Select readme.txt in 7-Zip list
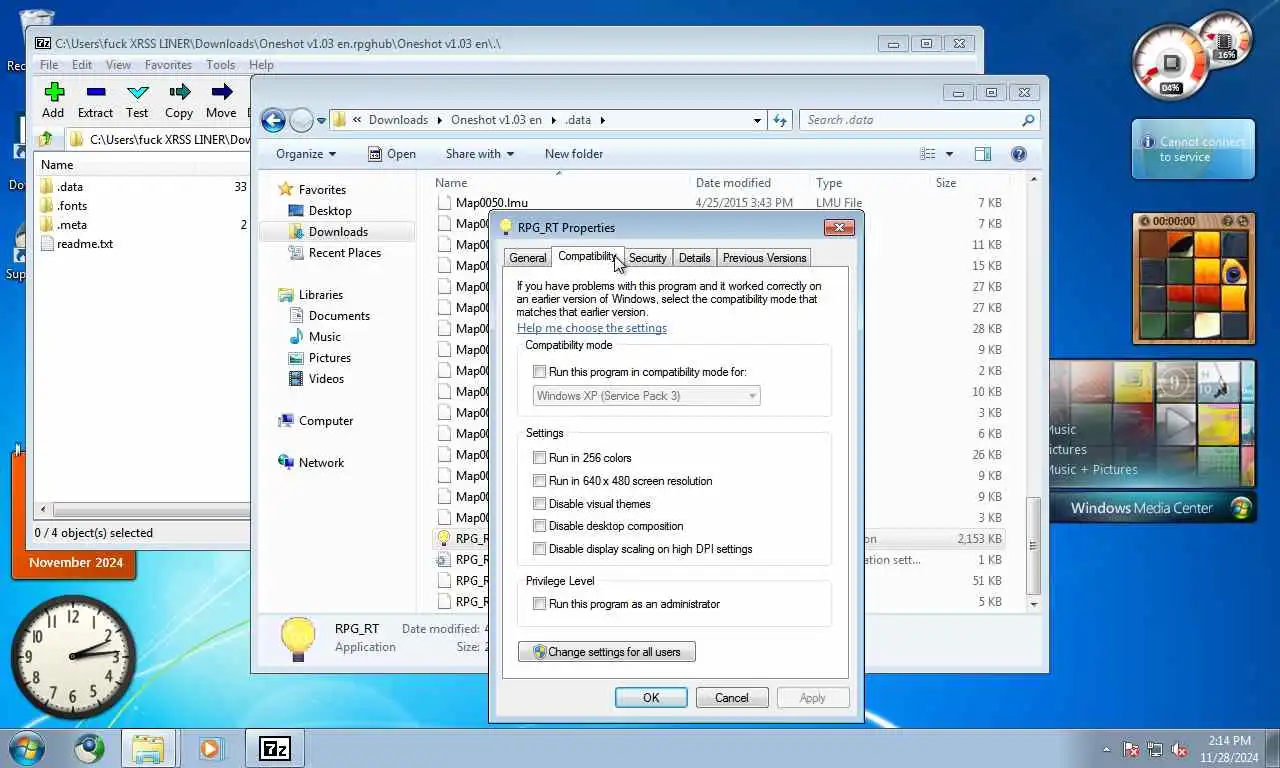The height and width of the screenshot is (768, 1280). pos(85,244)
